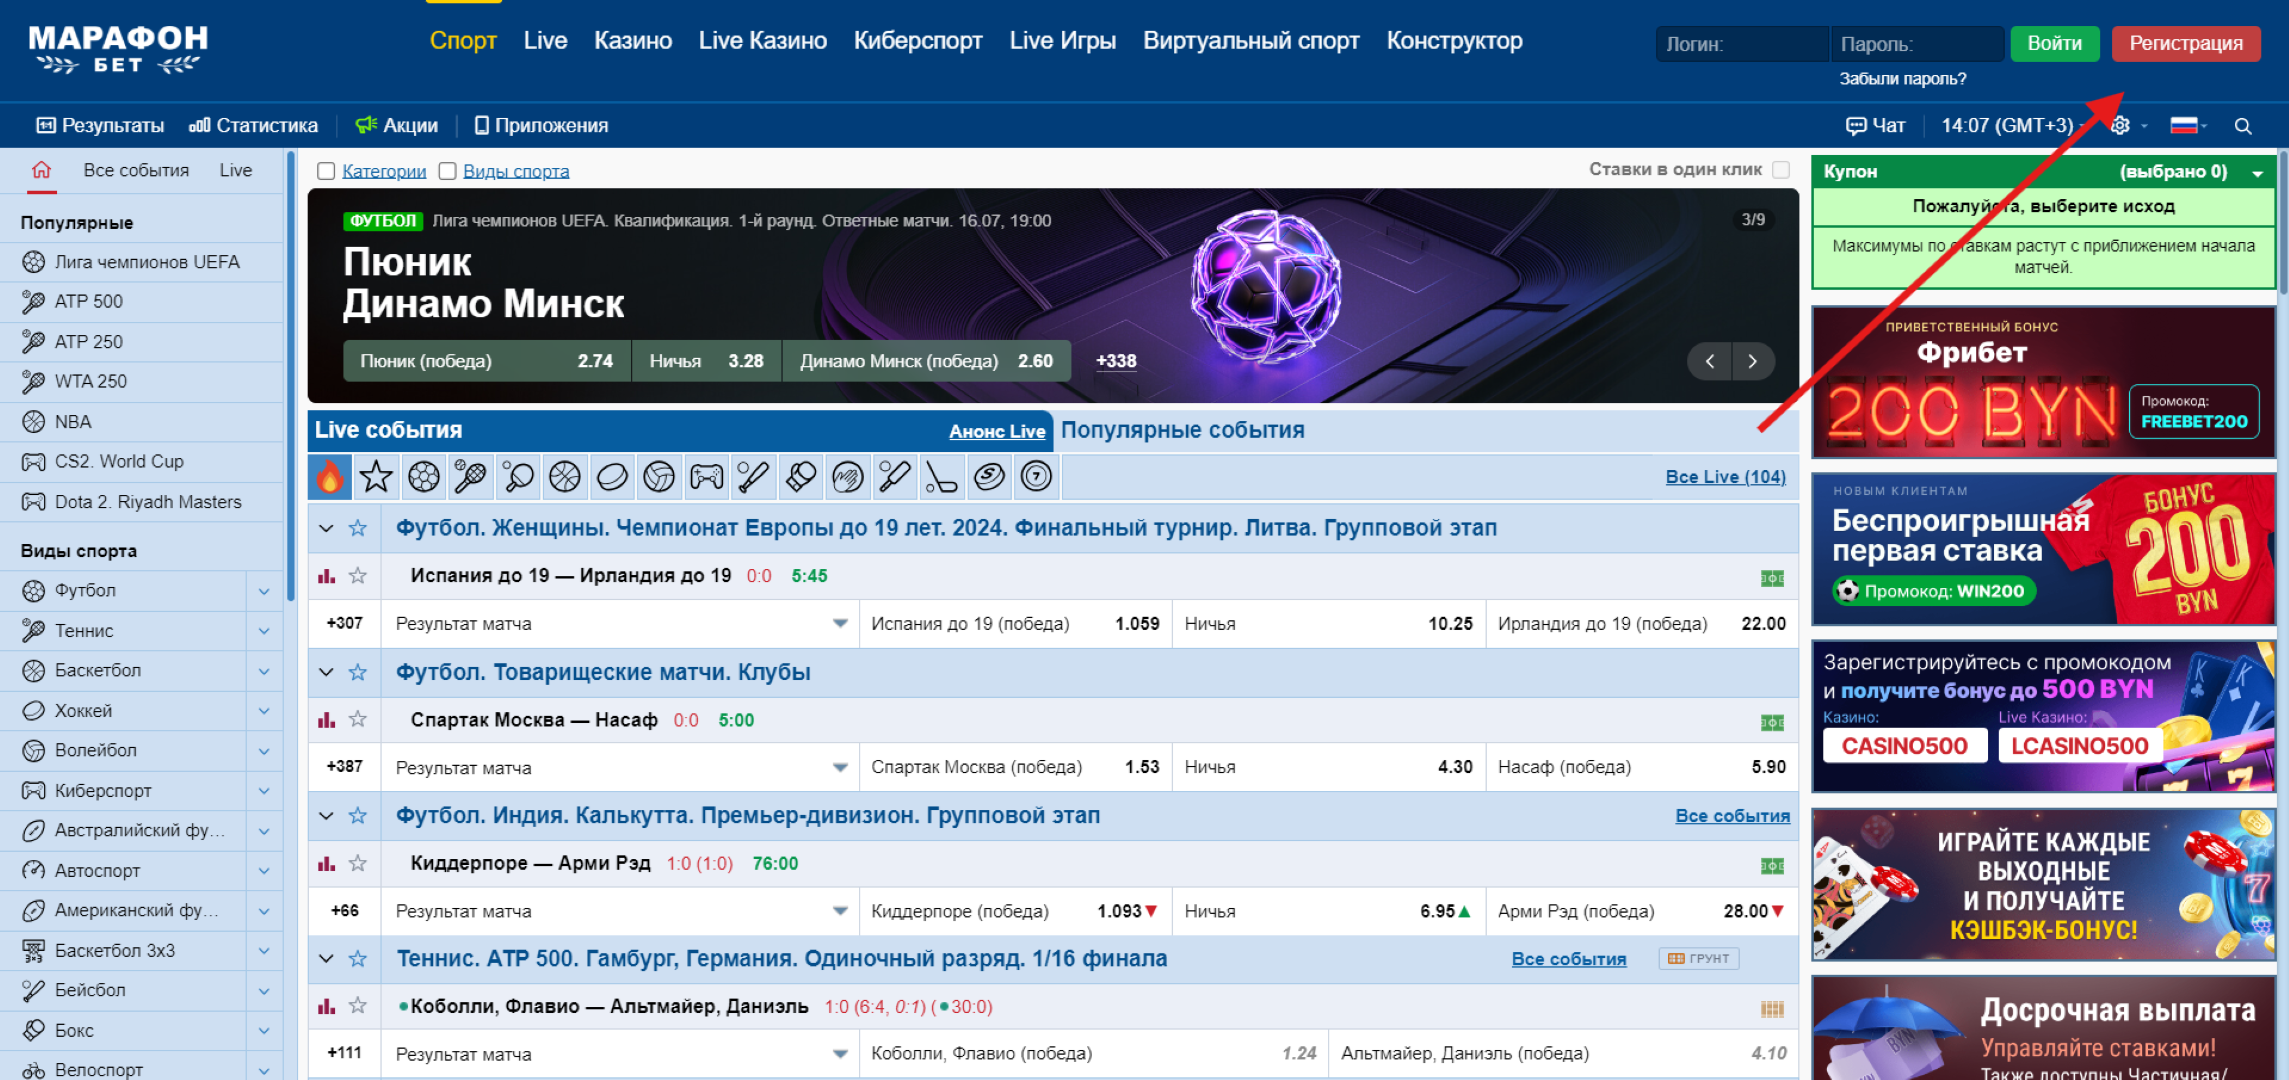Favorite the Футбол. Товарищеские матчи. Клубы category star
2289x1080 pixels.
pos(357,672)
